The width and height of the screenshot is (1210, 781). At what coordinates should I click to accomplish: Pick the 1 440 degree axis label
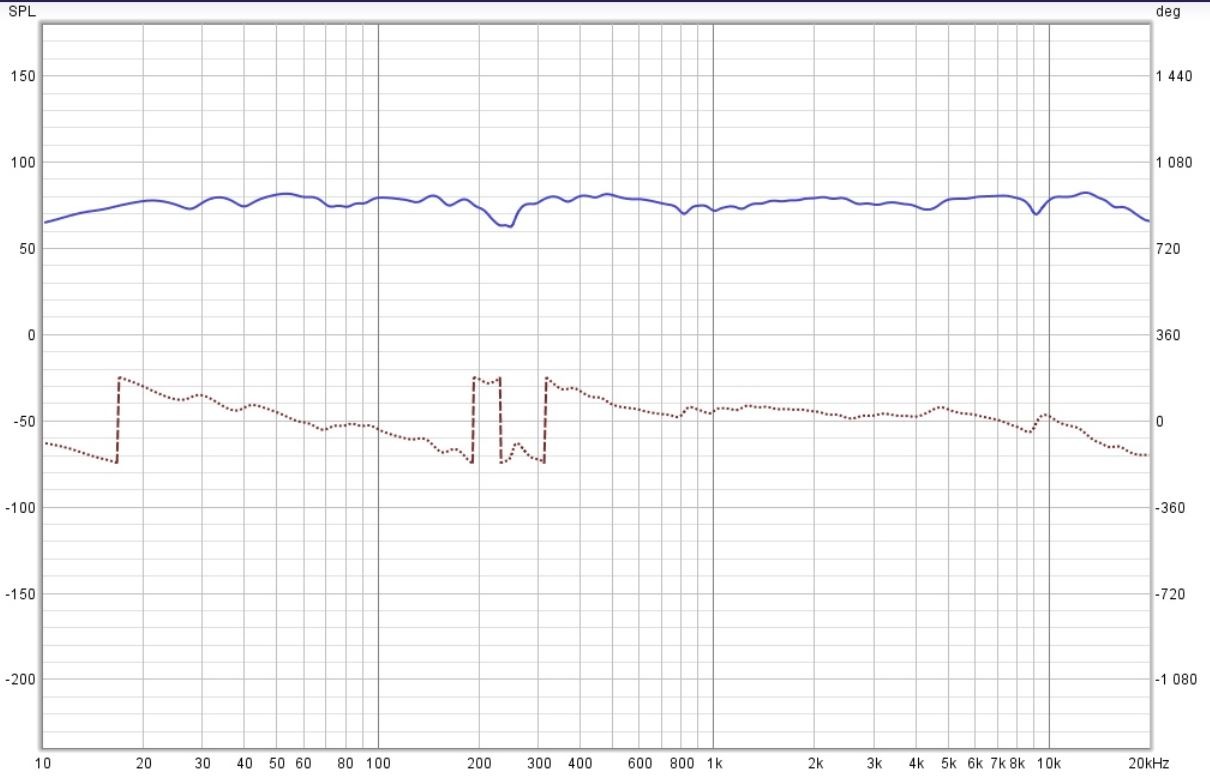pyautogui.click(x=1173, y=76)
